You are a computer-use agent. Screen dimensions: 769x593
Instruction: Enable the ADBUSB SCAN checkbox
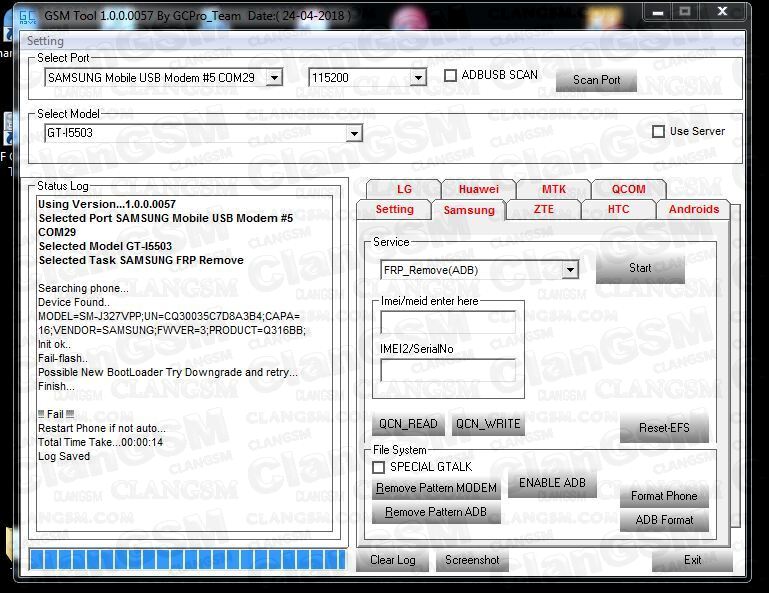pyautogui.click(x=450, y=76)
